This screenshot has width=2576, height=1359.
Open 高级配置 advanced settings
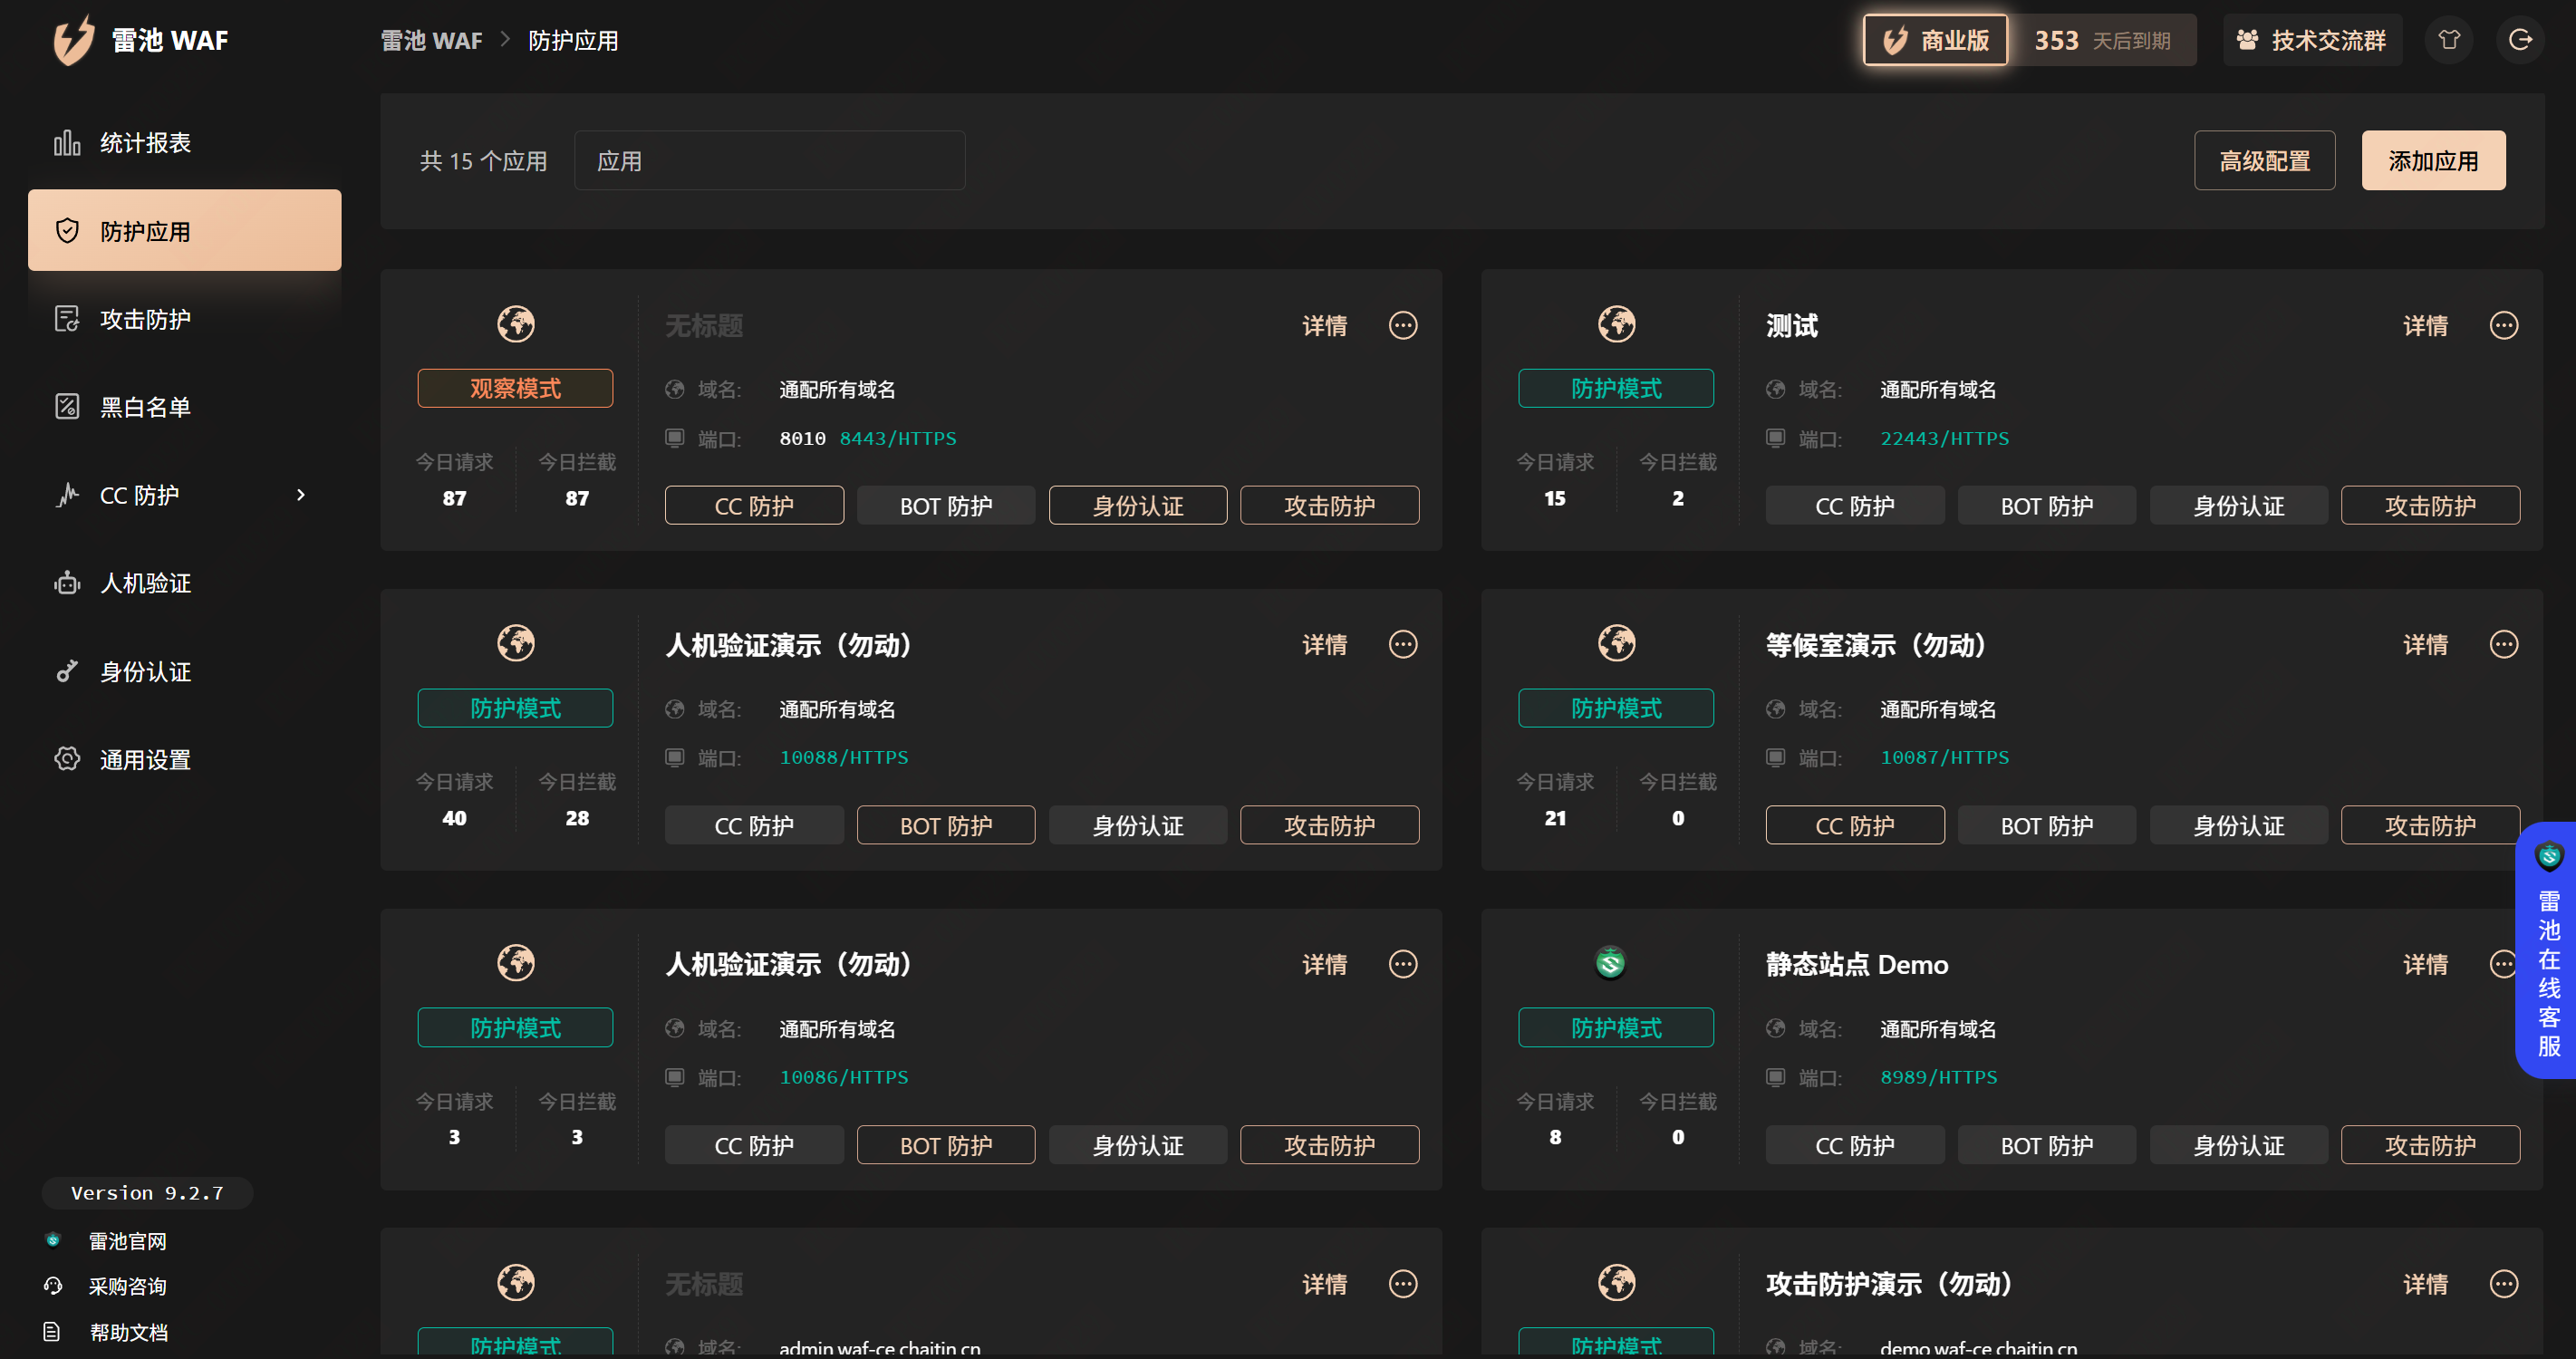coord(2263,160)
